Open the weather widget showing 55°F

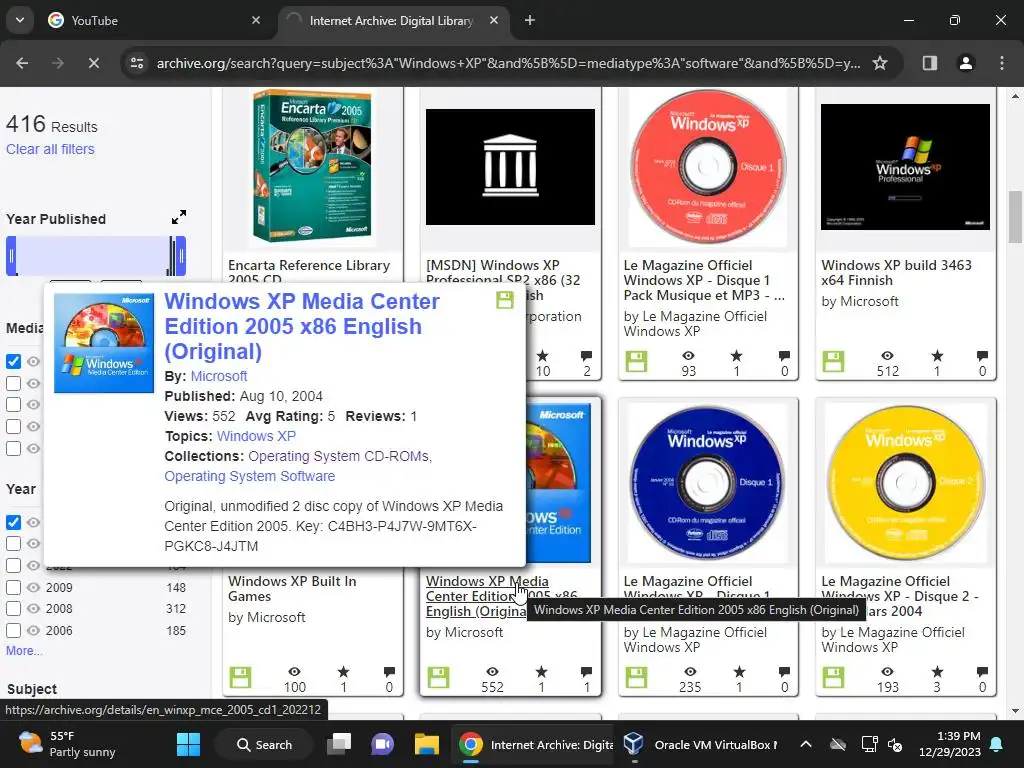click(x=67, y=744)
